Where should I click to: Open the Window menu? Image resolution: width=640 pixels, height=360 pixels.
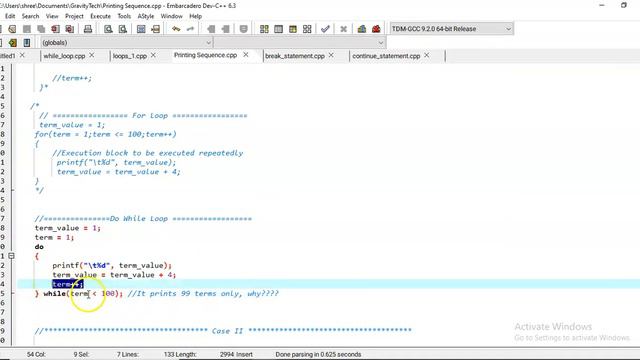click(x=171, y=16)
